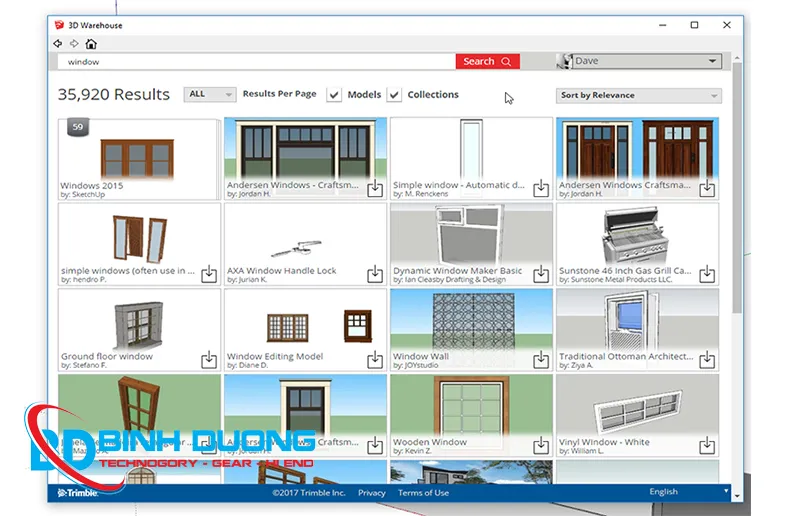Screen dimensions: 800x516
Task: Click the Traditional Ottoman Architect... title
Action: [x=626, y=356]
